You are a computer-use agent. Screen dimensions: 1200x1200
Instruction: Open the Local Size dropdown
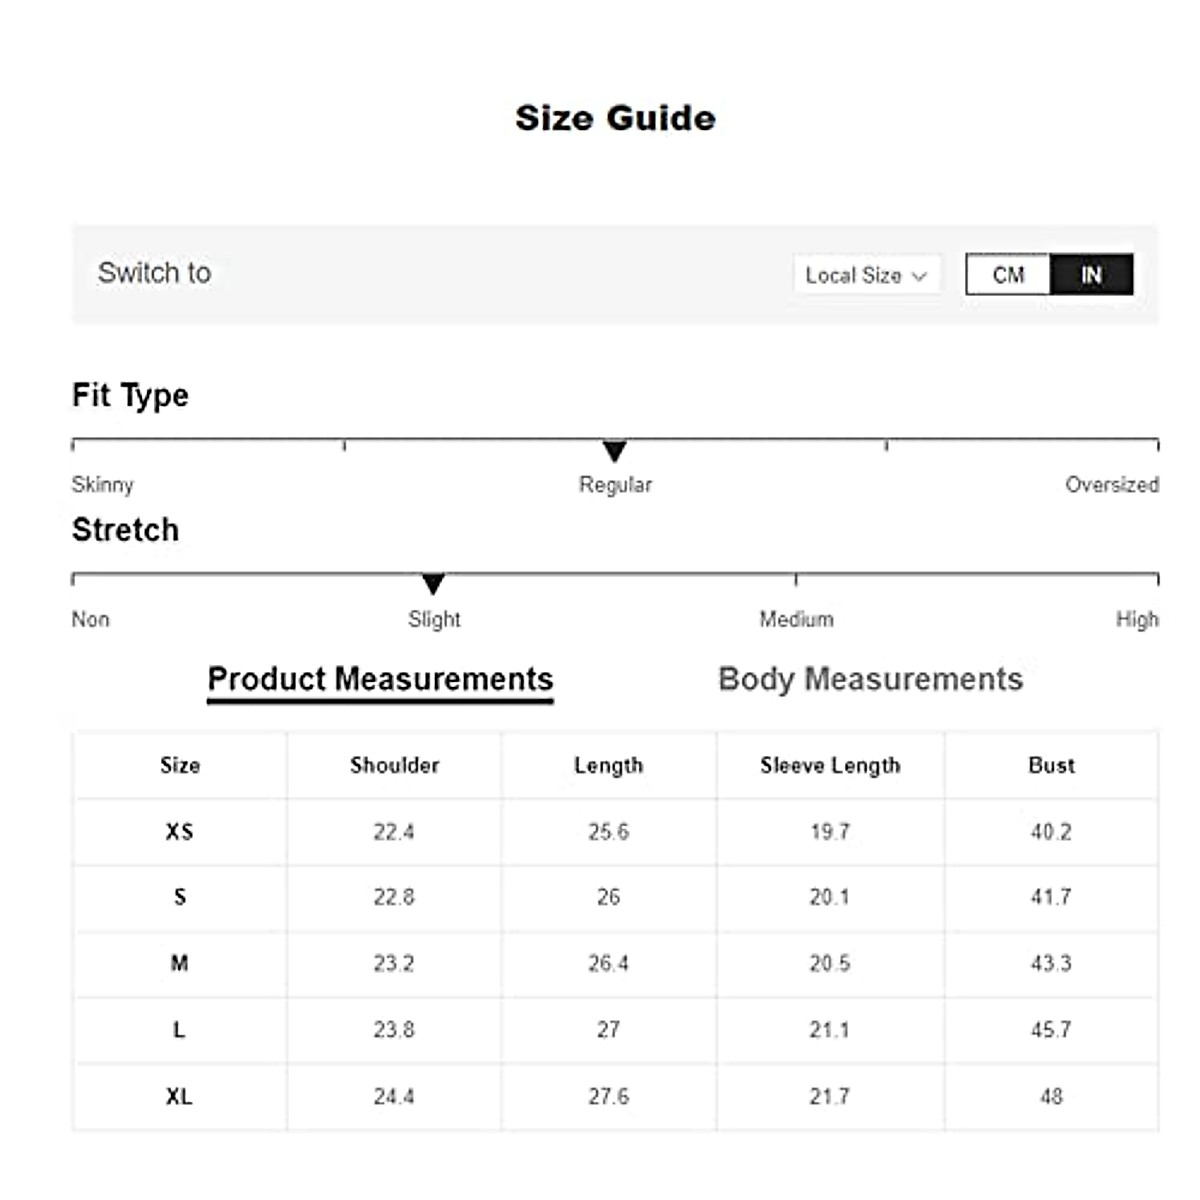(866, 275)
